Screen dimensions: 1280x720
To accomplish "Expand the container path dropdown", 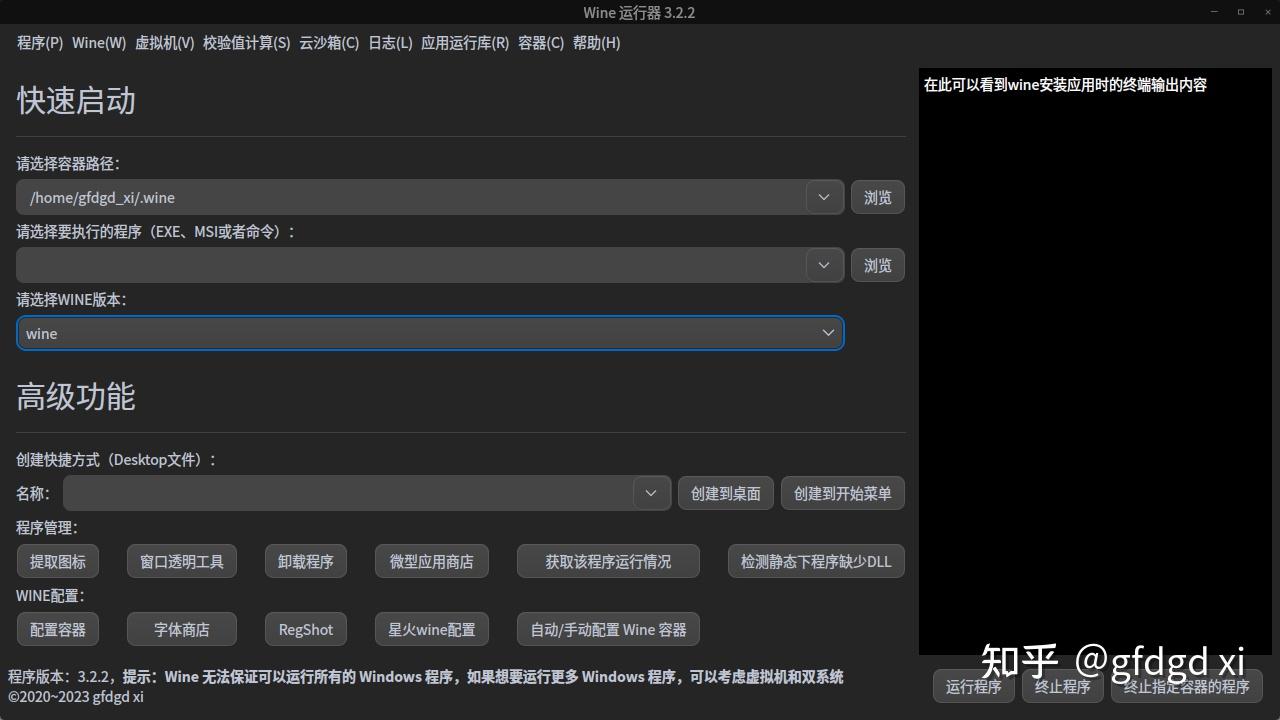I will 823,197.
